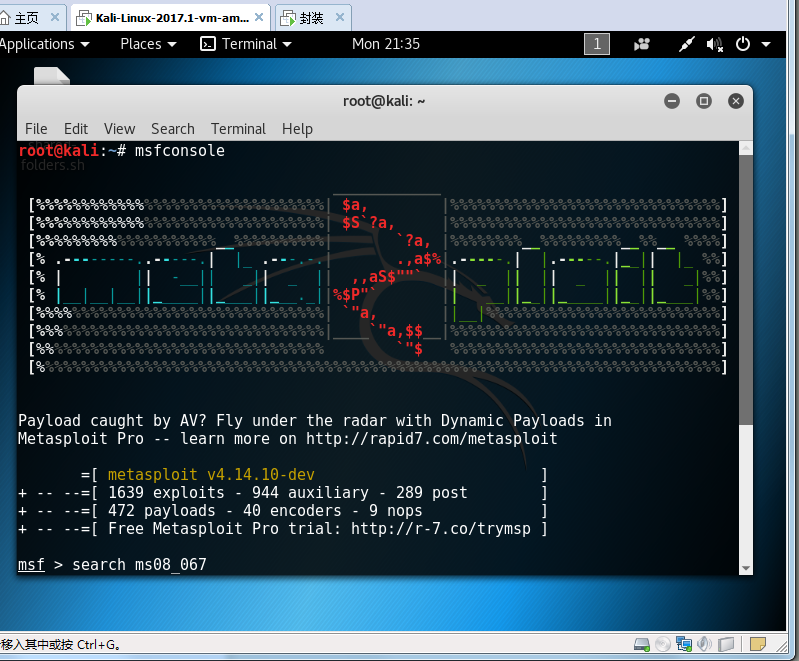Click the VMware CD/DVD drive status icon
The height and width of the screenshot is (661, 799).
[663, 645]
